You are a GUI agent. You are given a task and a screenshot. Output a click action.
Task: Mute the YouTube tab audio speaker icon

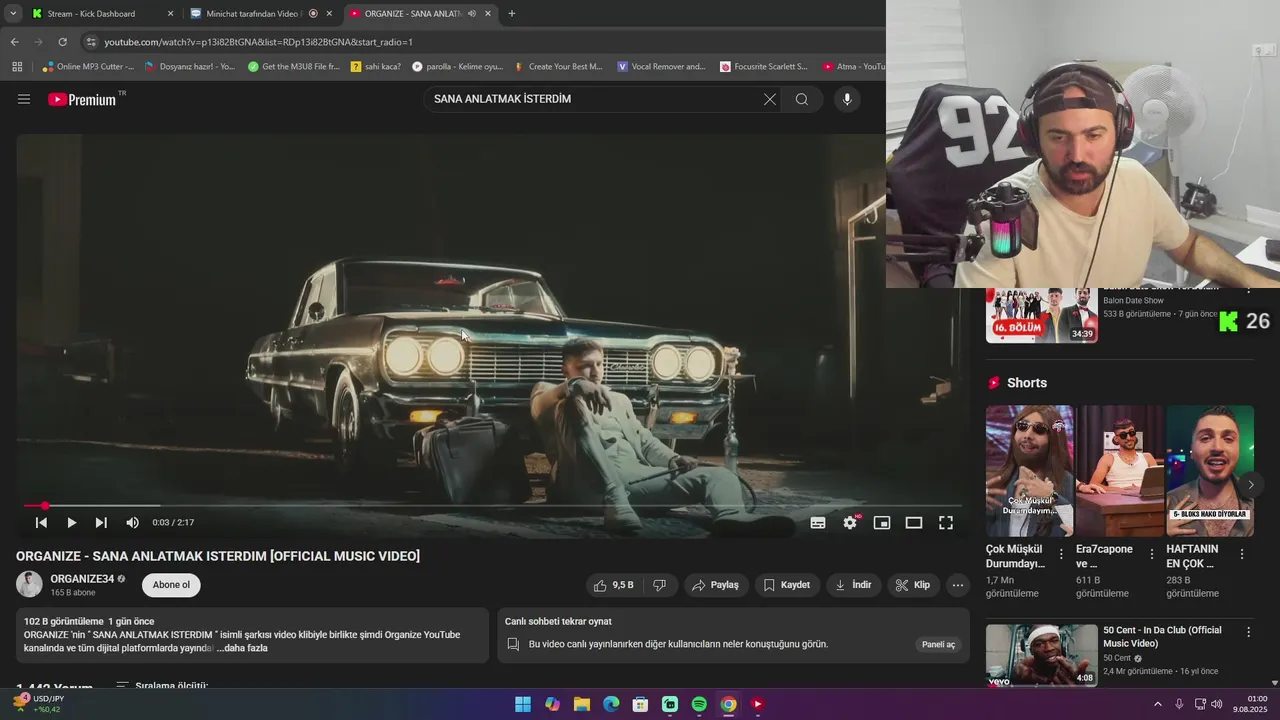click(471, 14)
